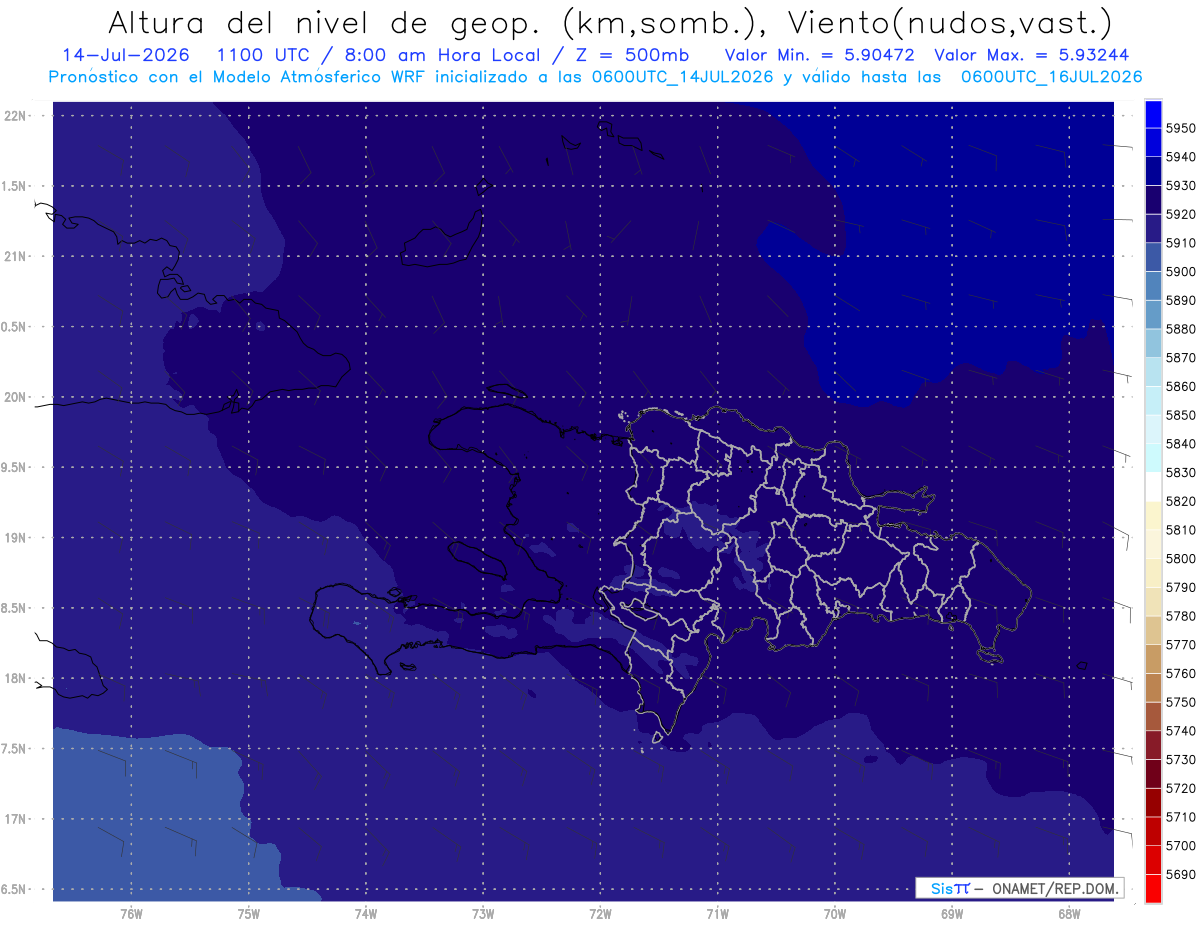Click the bright blue swatch above 5950
The height and width of the screenshot is (927, 1200).
click(1152, 113)
